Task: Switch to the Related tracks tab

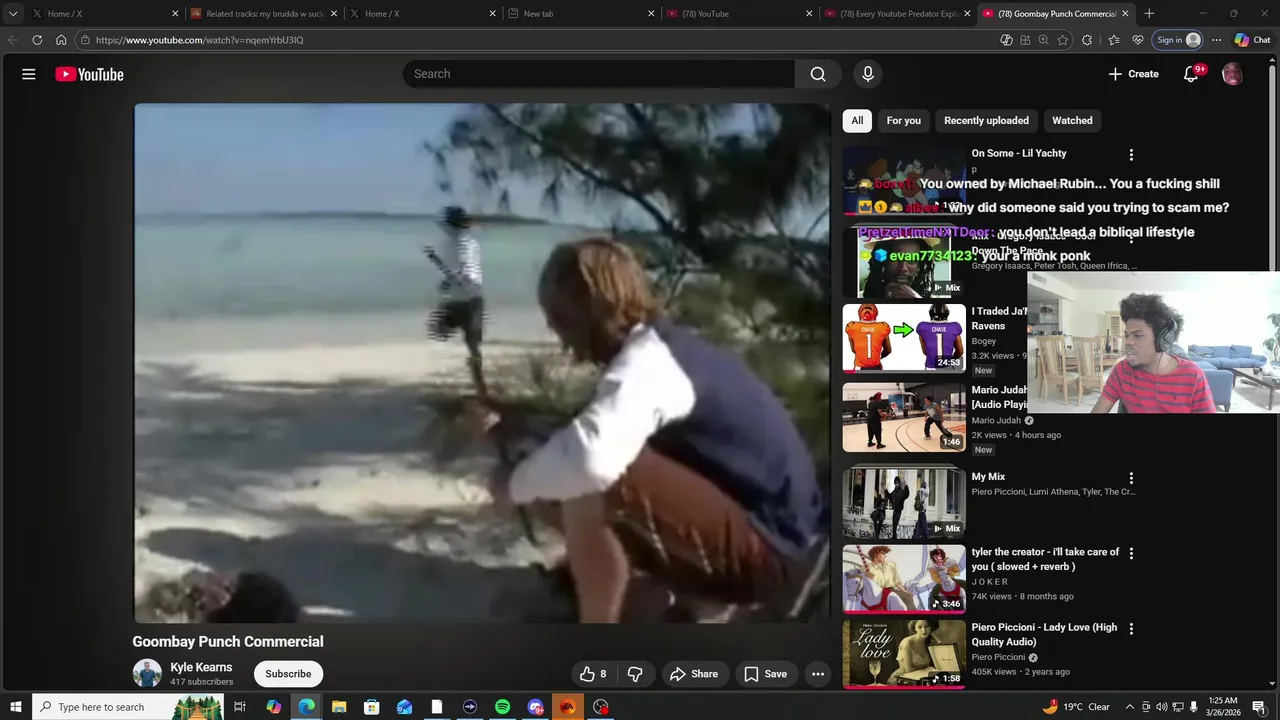Action: click(x=264, y=14)
